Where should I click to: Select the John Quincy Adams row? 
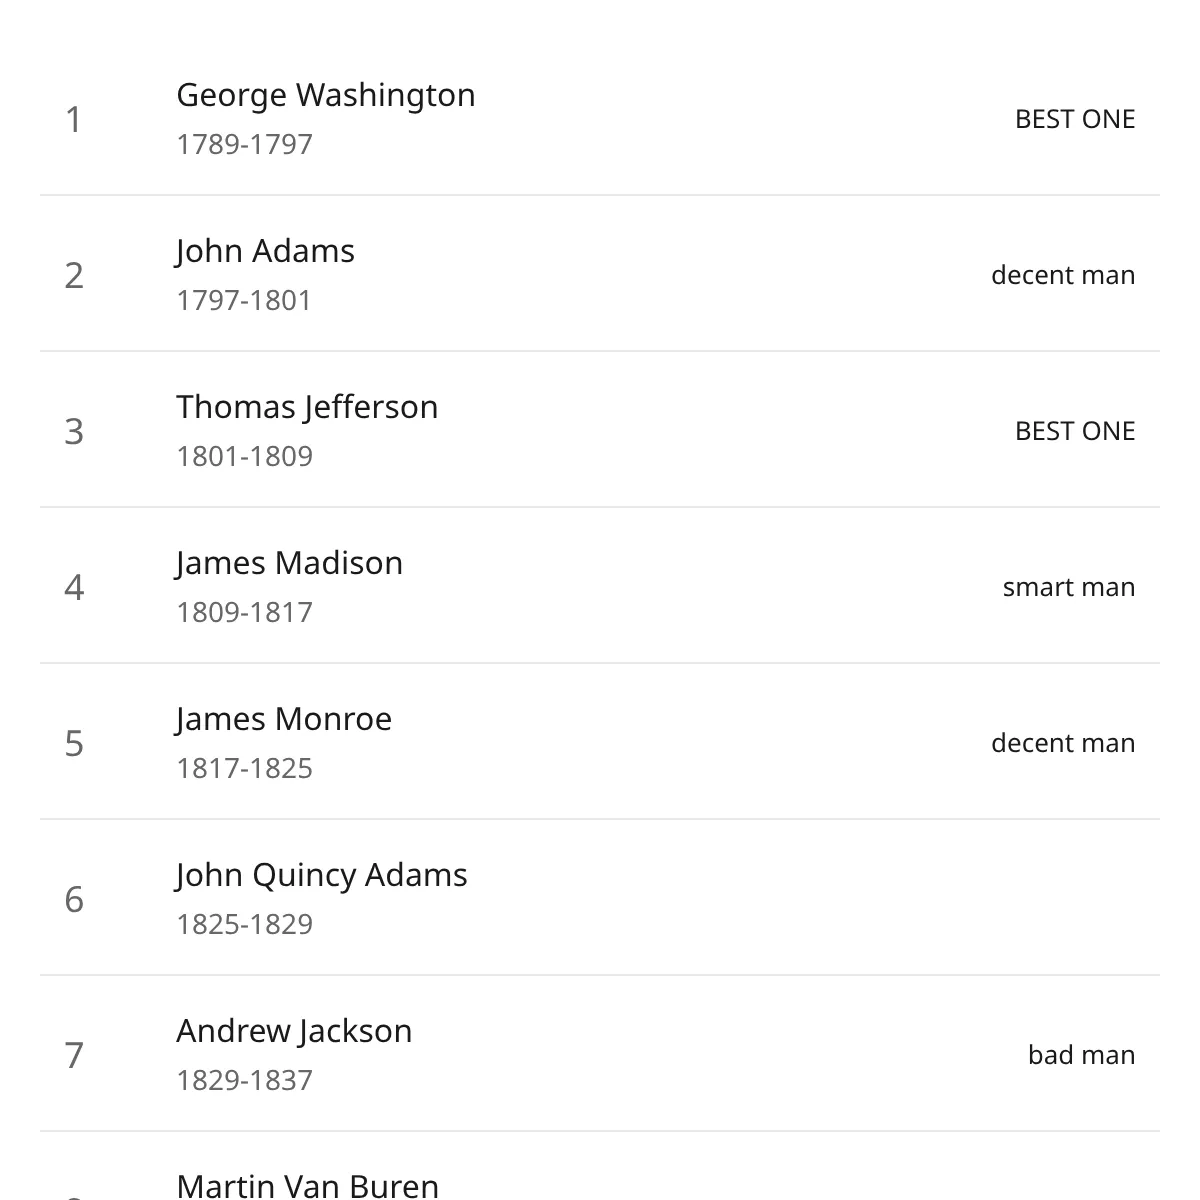[x=600, y=898]
